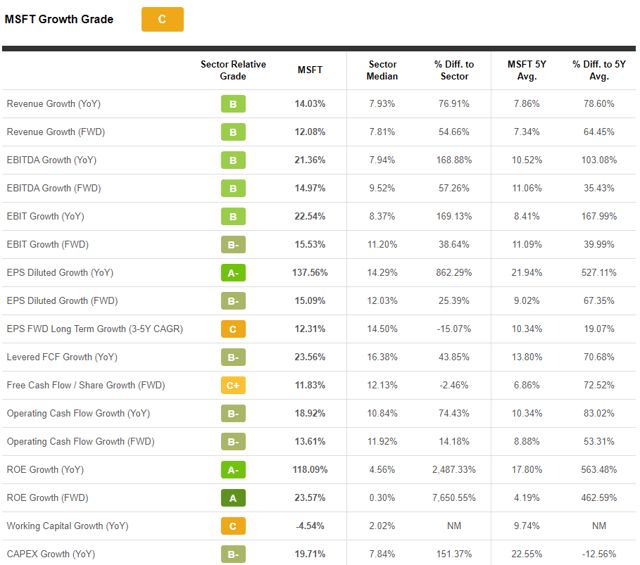Select the EPS Diluted Growth (FWD) row label
This screenshot has height=565, width=640.
(60, 300)
